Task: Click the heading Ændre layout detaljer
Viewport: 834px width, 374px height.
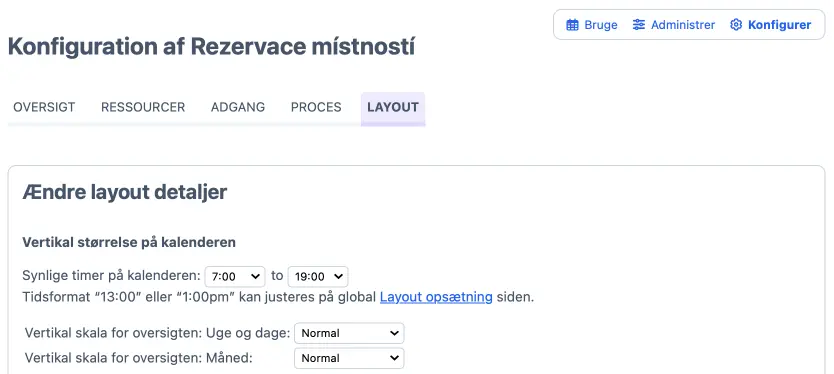Action: (125, 193)
